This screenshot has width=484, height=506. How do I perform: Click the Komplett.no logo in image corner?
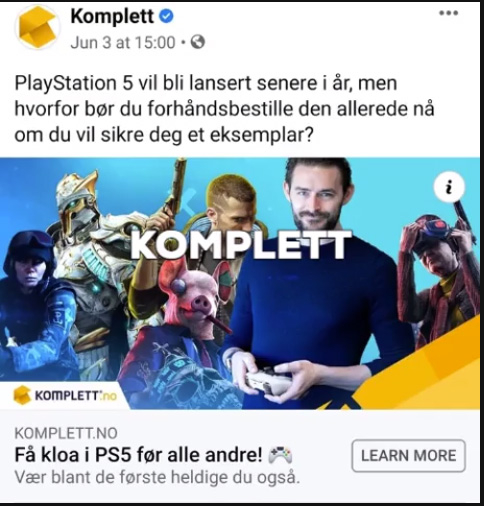65,395
